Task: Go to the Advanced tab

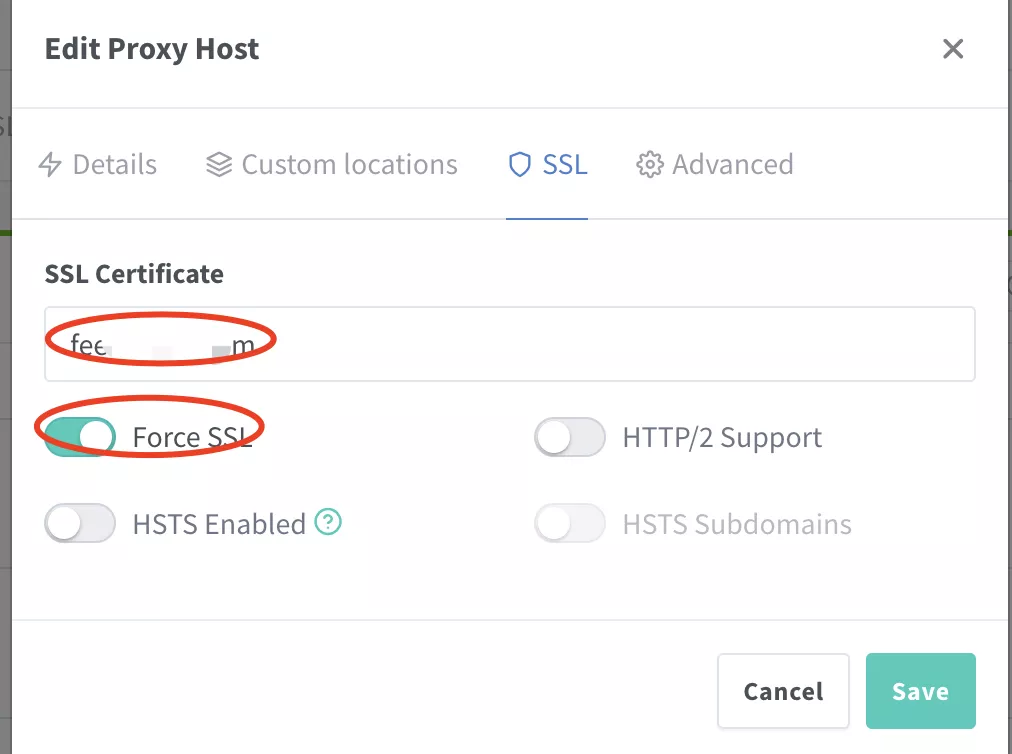Action: click(x=732, y=164)
